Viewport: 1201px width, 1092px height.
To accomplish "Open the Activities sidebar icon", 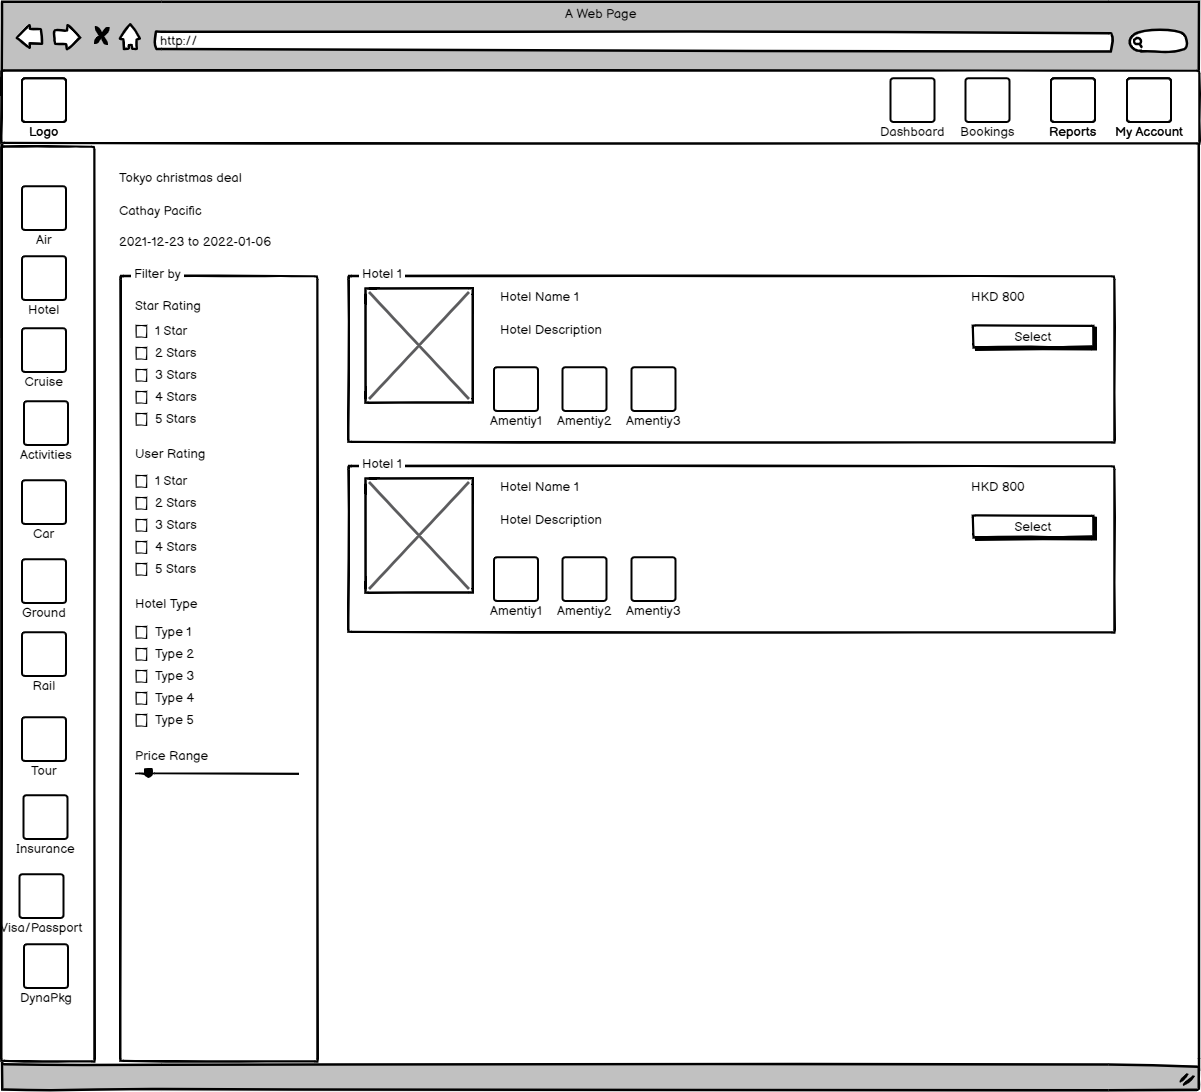I will tap(46, 423).
